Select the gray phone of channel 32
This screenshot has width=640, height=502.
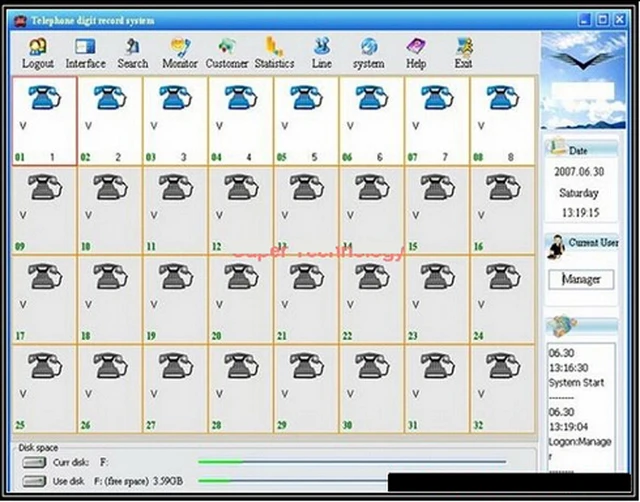503,365
